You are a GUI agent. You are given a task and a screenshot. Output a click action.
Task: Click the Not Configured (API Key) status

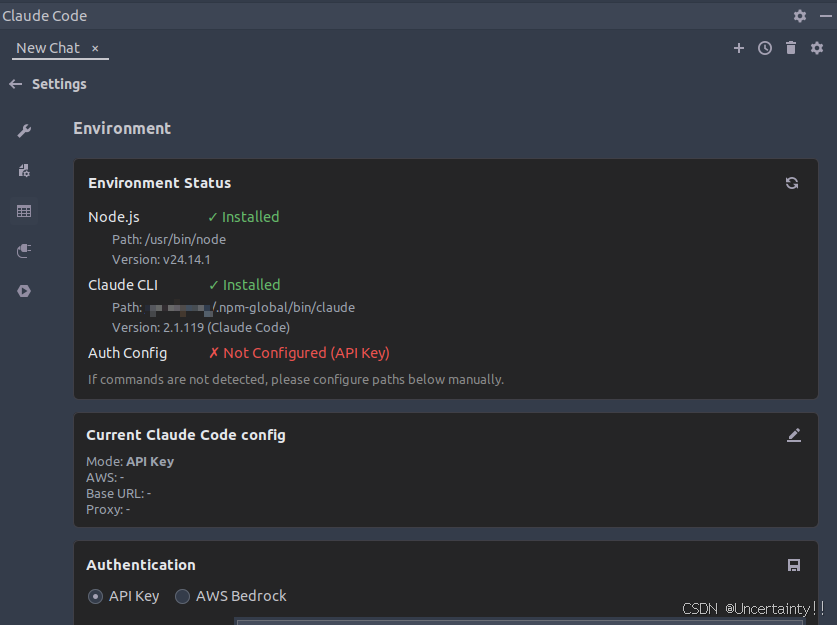coord(299,353)
